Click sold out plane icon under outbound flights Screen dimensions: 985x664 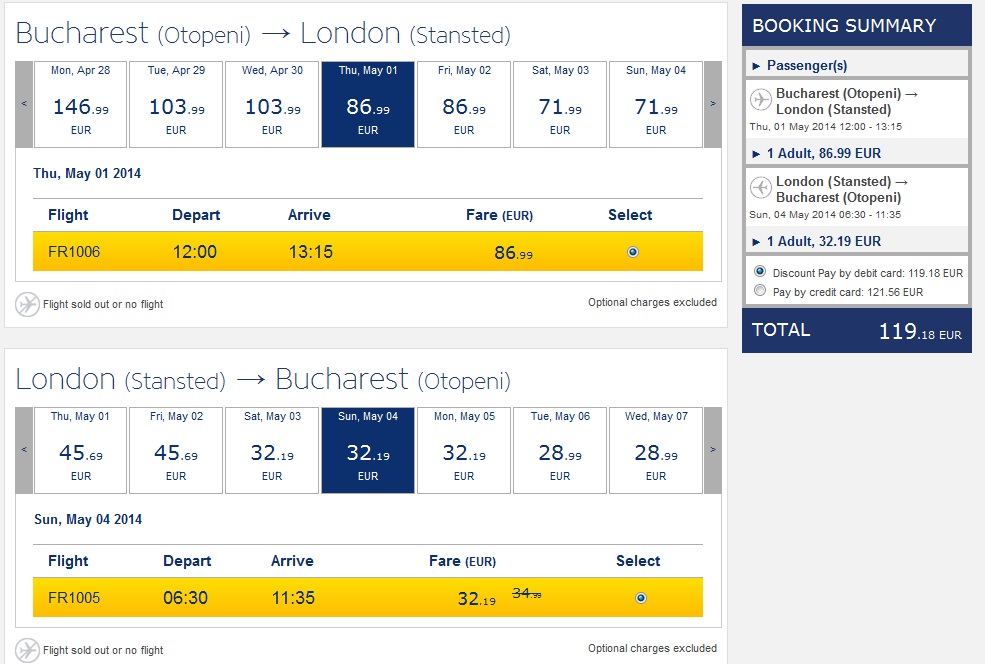click(x=27, y=304)
